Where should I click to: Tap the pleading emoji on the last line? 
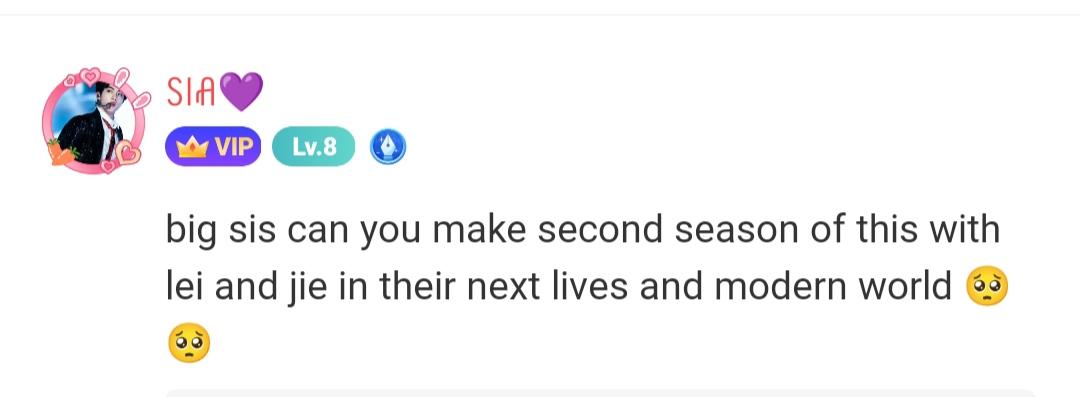coord(189,343)
